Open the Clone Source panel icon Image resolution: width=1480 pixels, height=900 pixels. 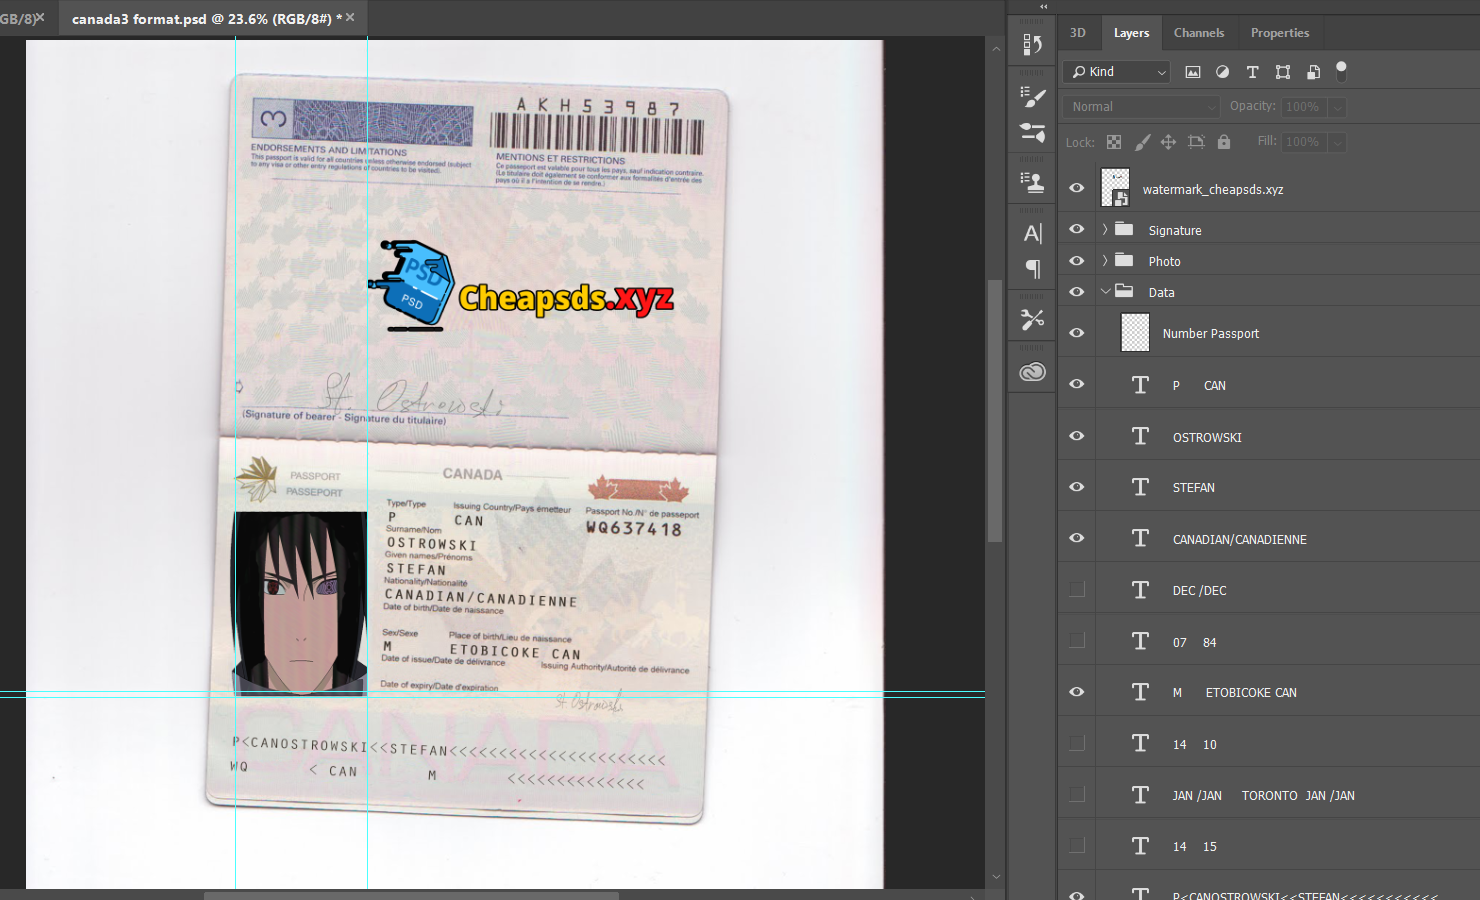(x=1032, y=182)
